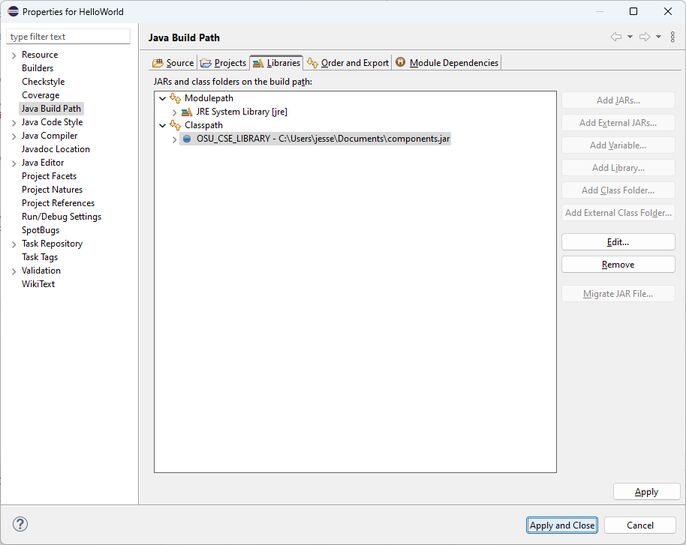Click the forward navigation arrow icon
The width and height of the screenshot is (686, 545).
coord(645,37)
